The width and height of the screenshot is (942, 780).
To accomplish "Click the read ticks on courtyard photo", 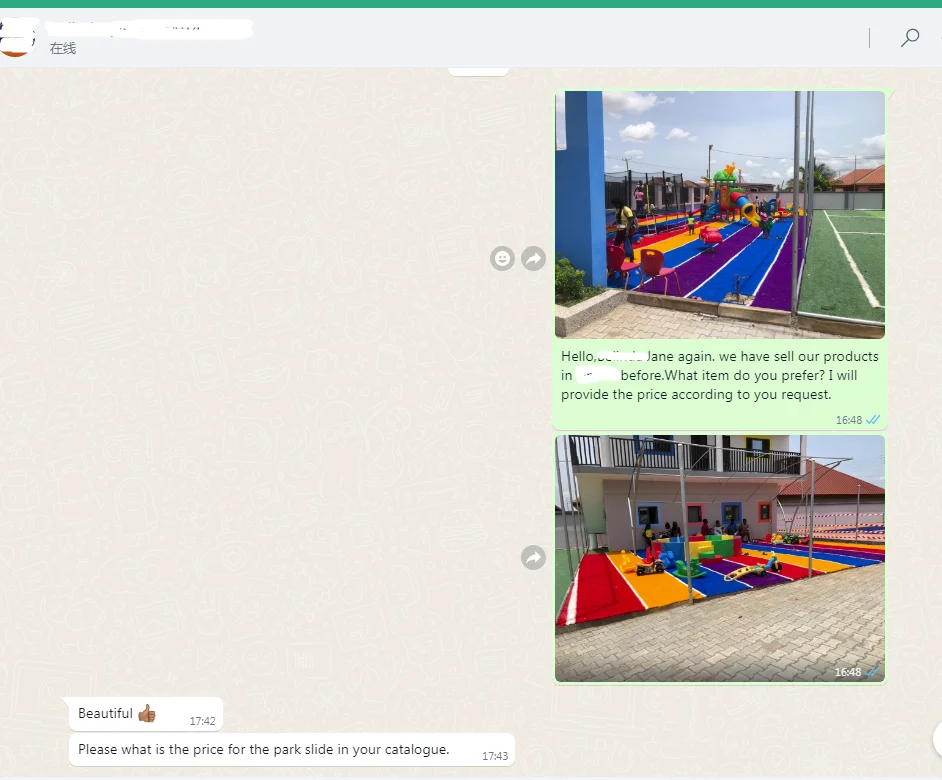I will (x=873, y=672).
